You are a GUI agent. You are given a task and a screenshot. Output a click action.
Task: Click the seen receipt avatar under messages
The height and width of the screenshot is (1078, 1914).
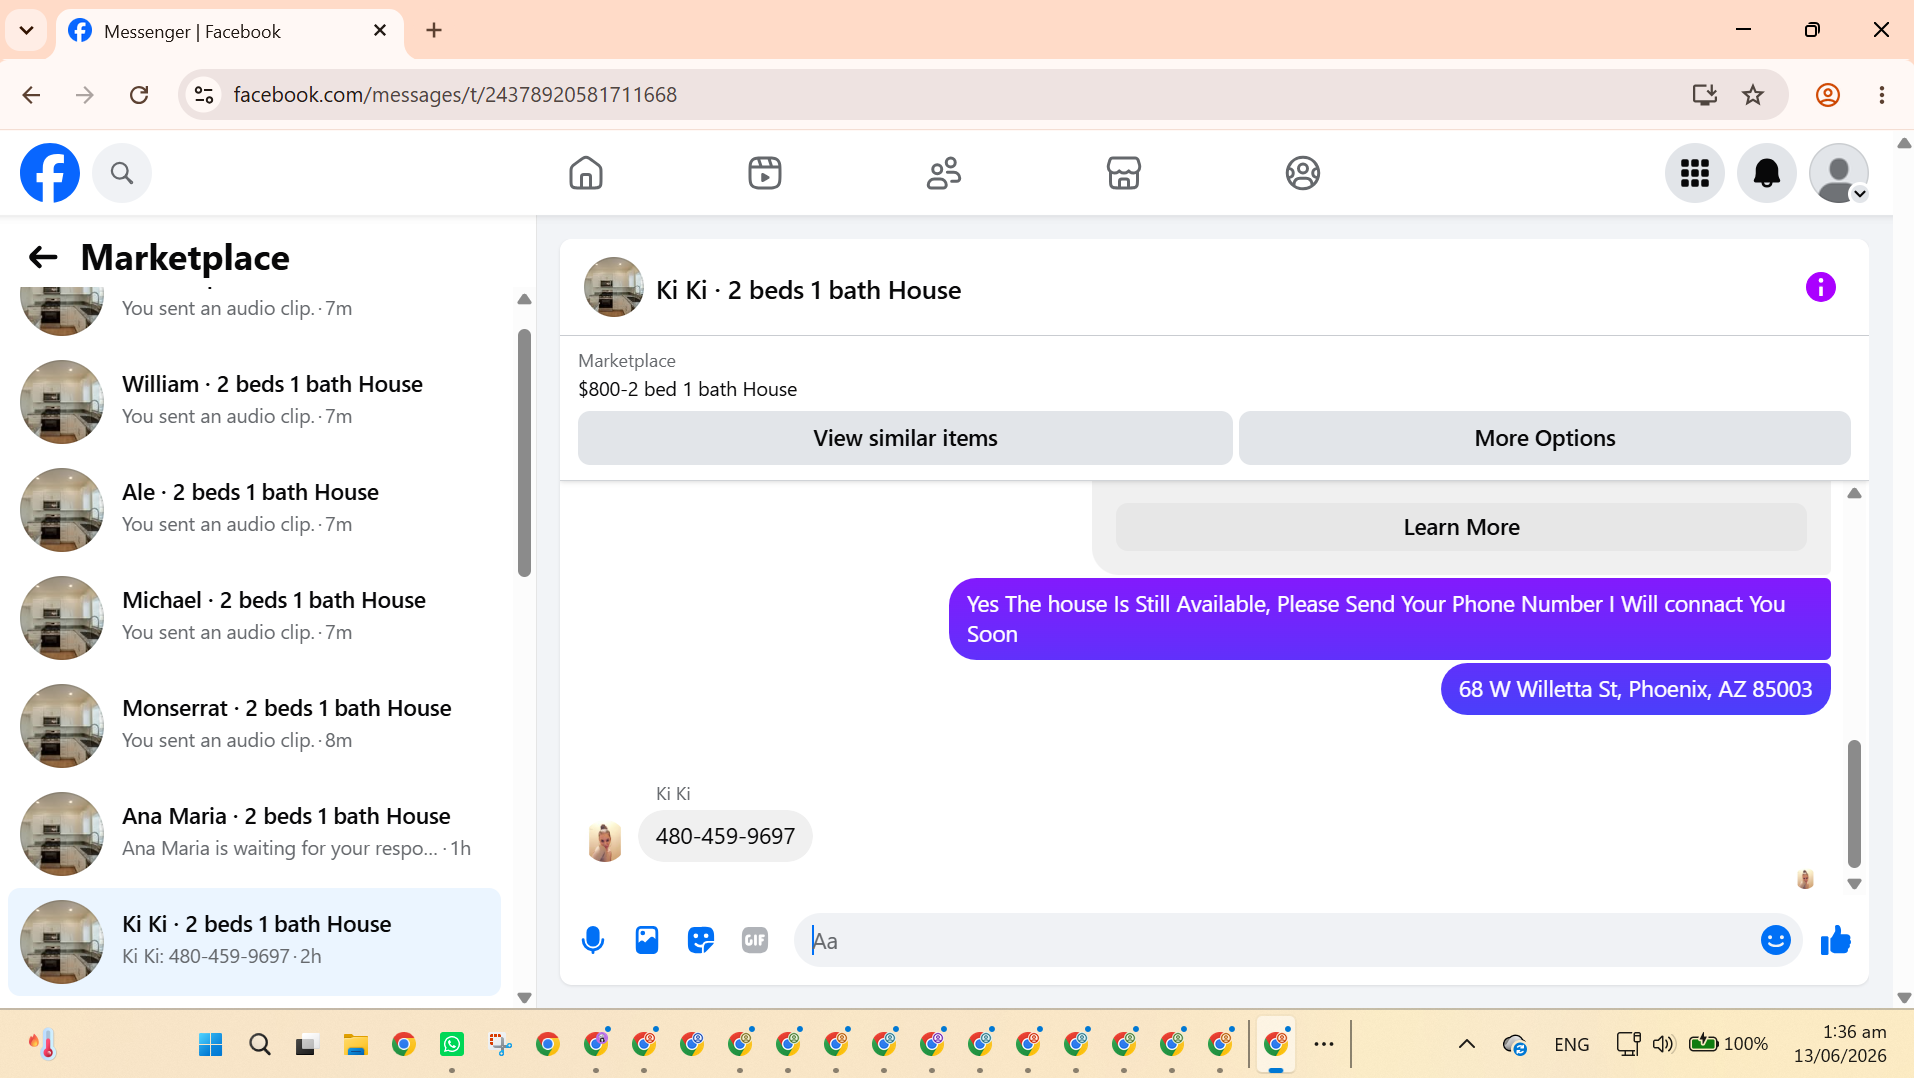[x=1805, y=879]
